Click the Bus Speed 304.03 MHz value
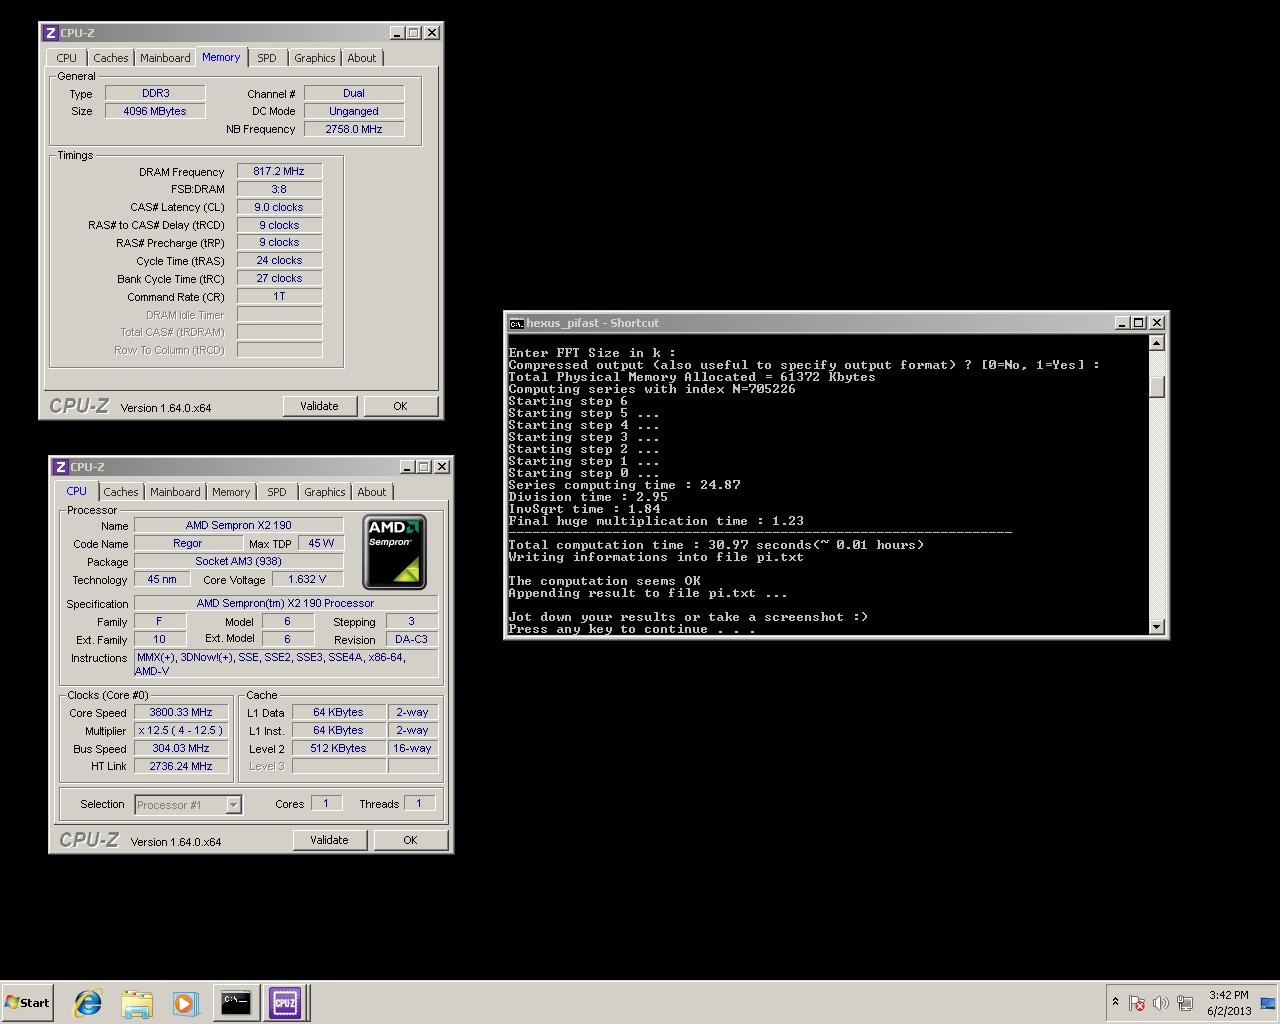 click(181, 748)
